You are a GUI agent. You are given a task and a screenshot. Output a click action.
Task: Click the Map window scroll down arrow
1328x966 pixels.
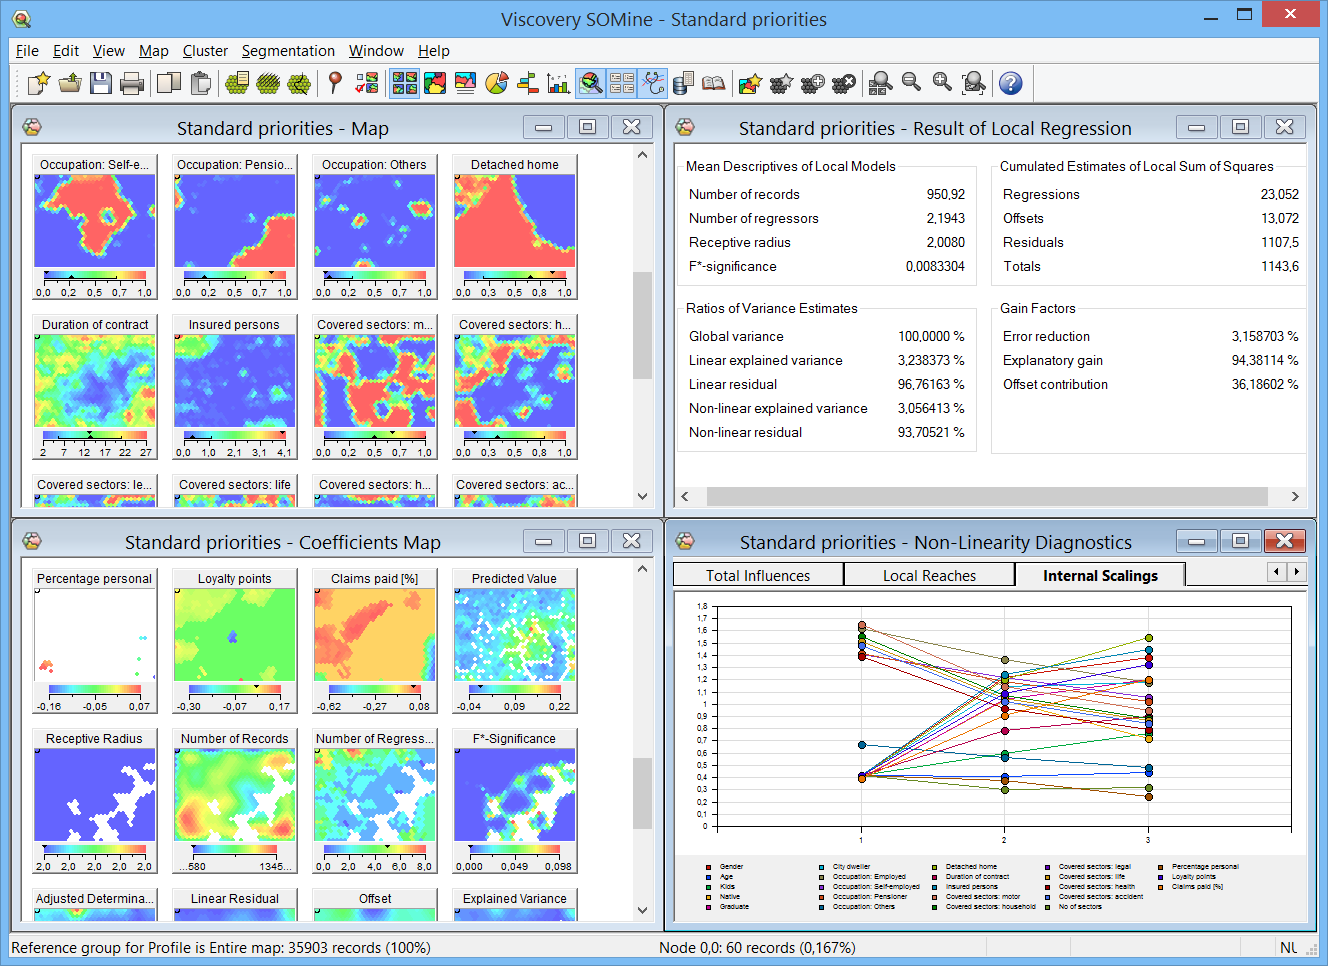point(642,496)
